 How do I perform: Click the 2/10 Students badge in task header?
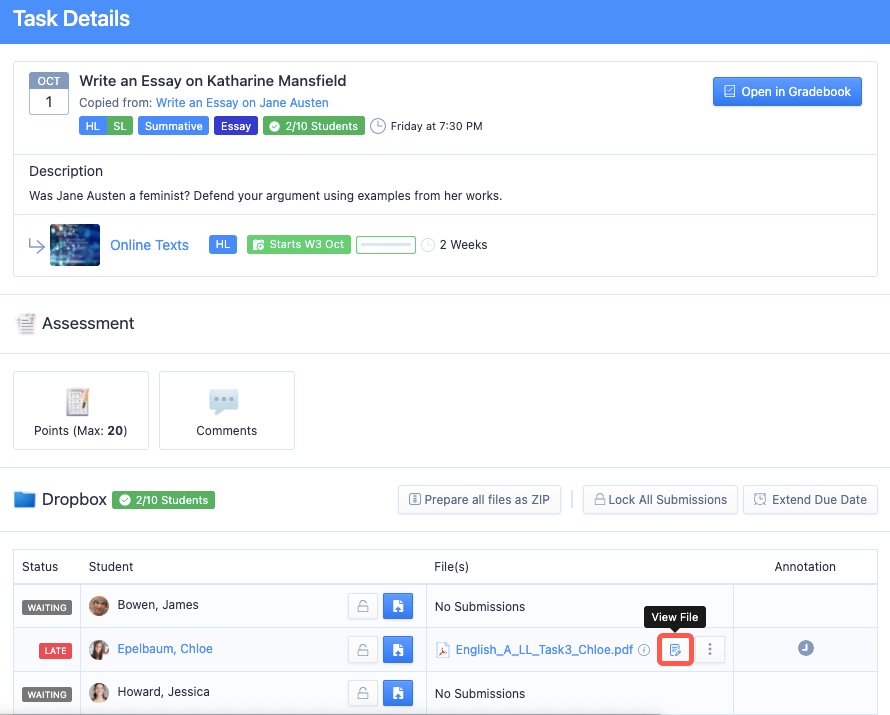click(x=314, y=126)
